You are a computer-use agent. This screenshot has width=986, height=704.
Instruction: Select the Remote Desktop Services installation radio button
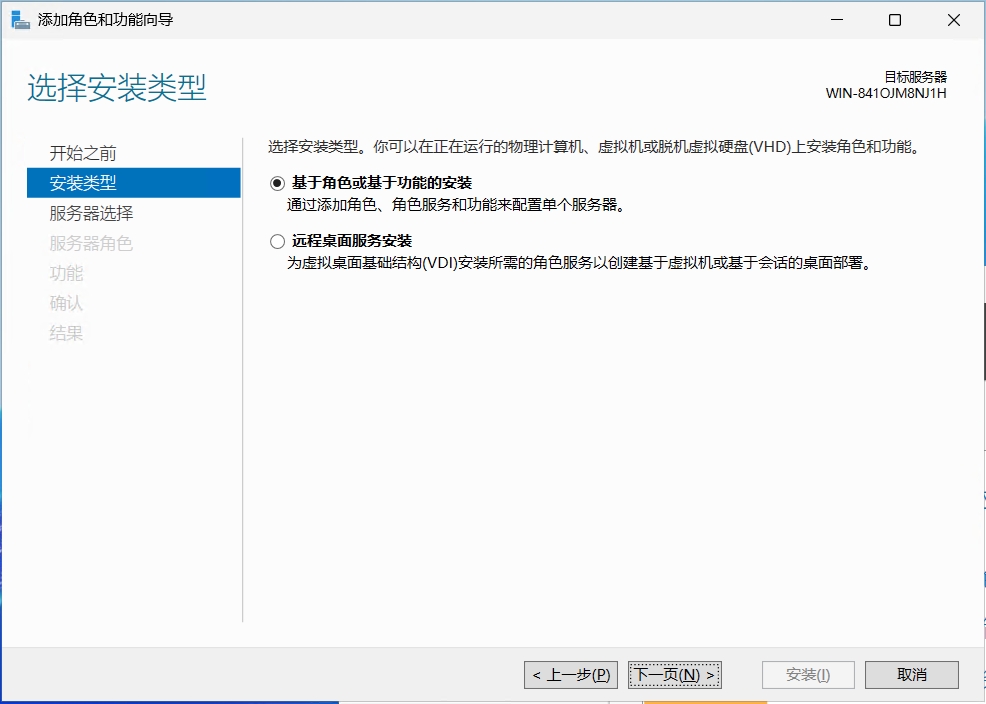point(277,241)
